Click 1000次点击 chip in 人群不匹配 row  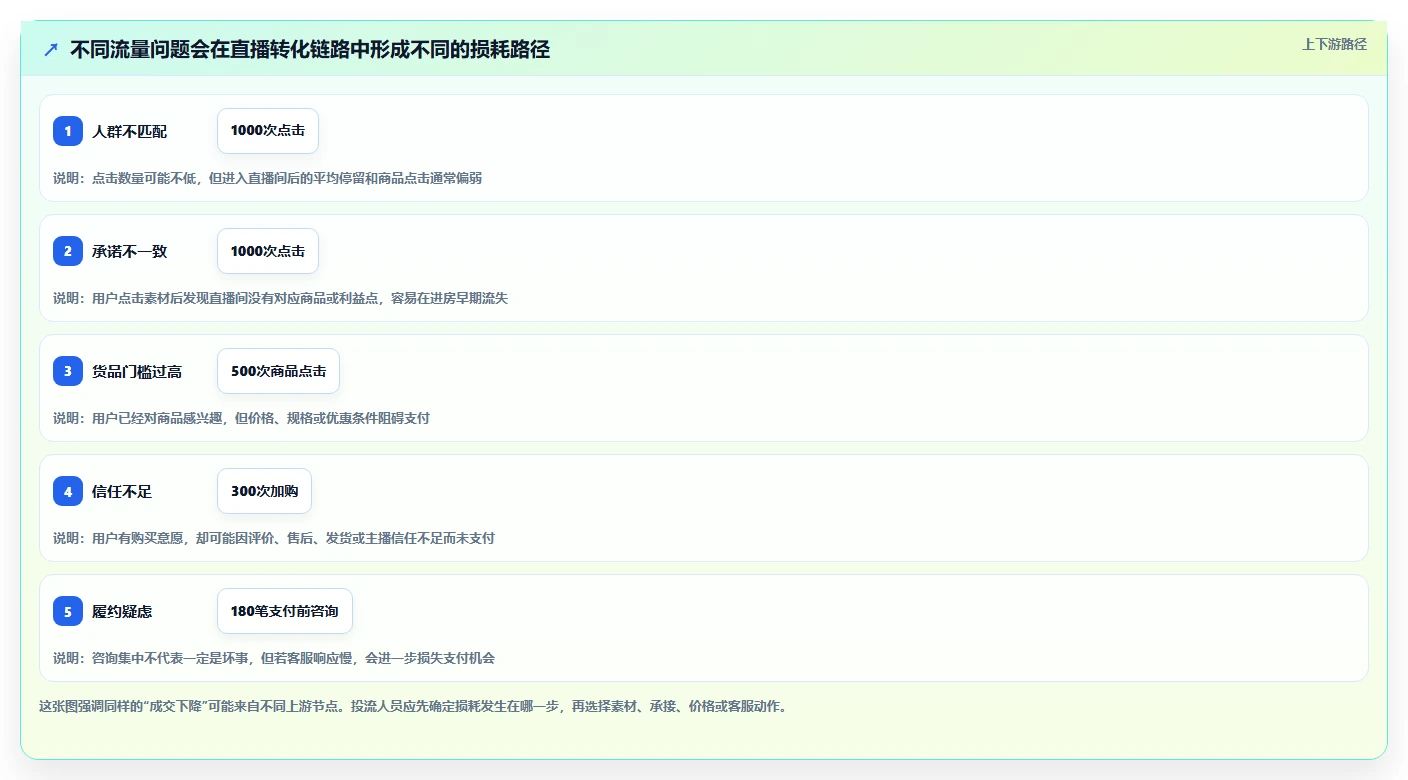tap(268, 131)
